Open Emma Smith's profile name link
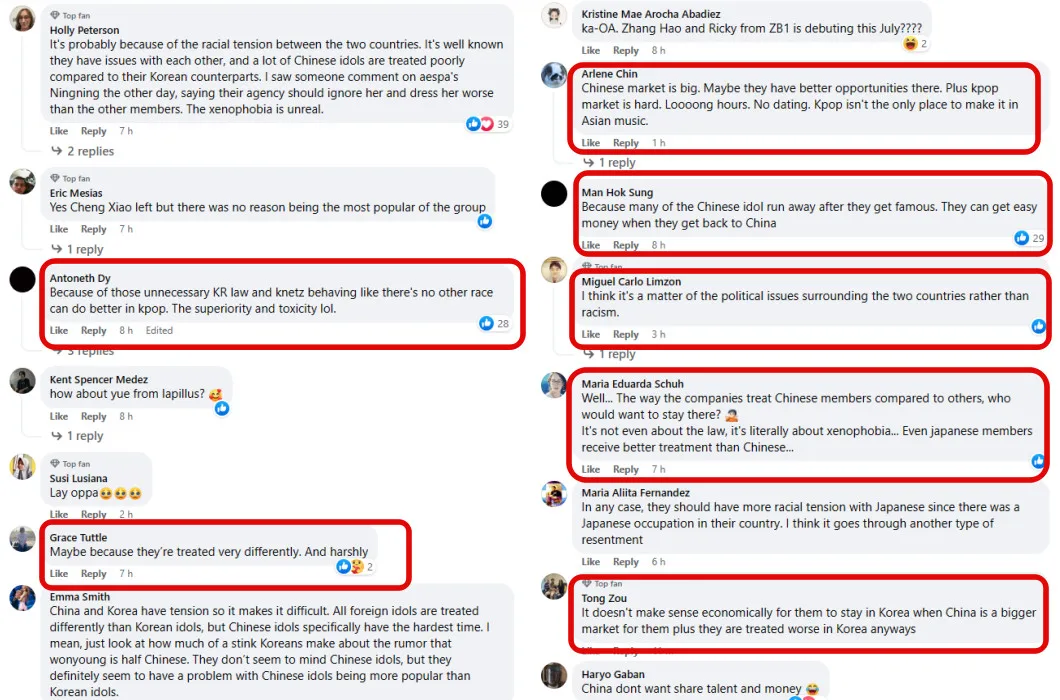 pos(80,597)
